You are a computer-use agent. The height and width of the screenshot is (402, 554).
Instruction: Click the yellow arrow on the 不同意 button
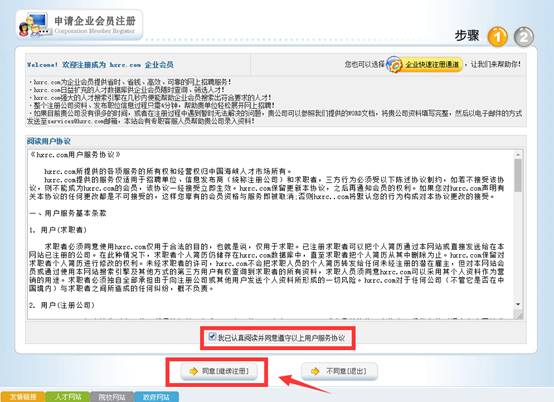315,371
